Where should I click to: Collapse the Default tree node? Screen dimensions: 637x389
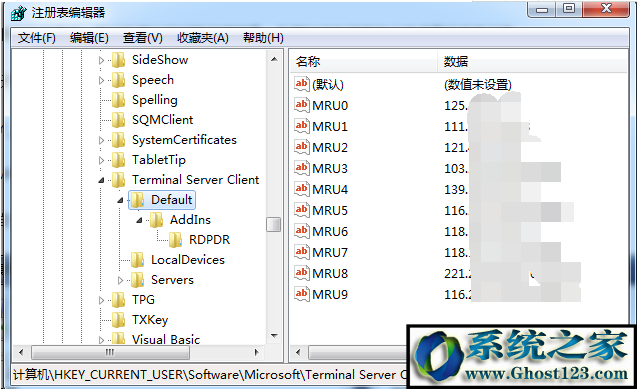[120, 200]
